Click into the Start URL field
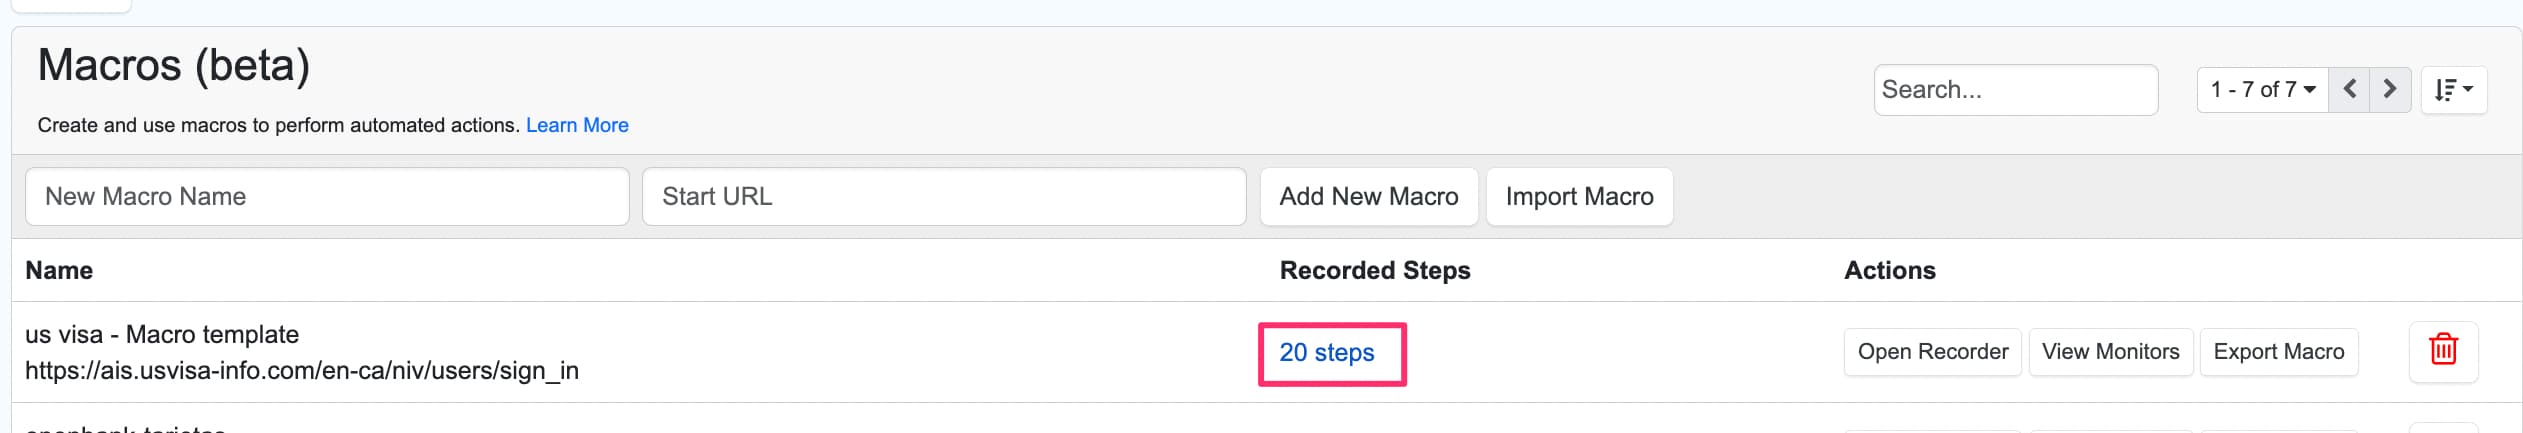The width and height of the screenshot is (2523, 433). point(943,197)
